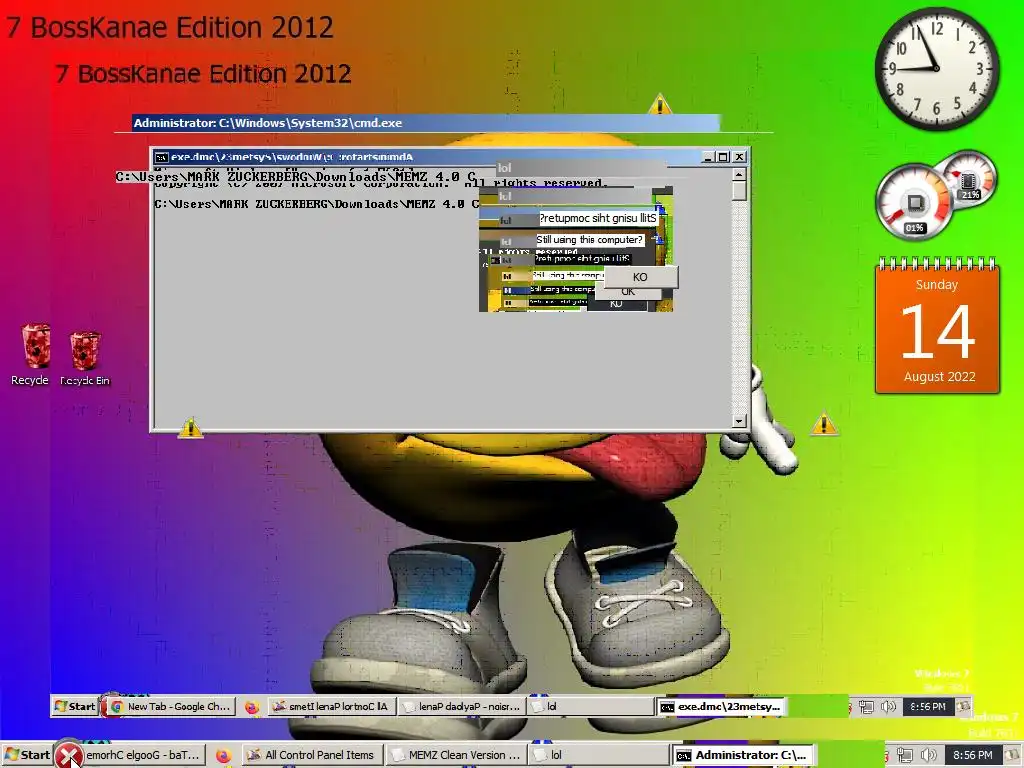
Task: Open the Start menu on the bottom taskbar
Action: coord(26,755)
